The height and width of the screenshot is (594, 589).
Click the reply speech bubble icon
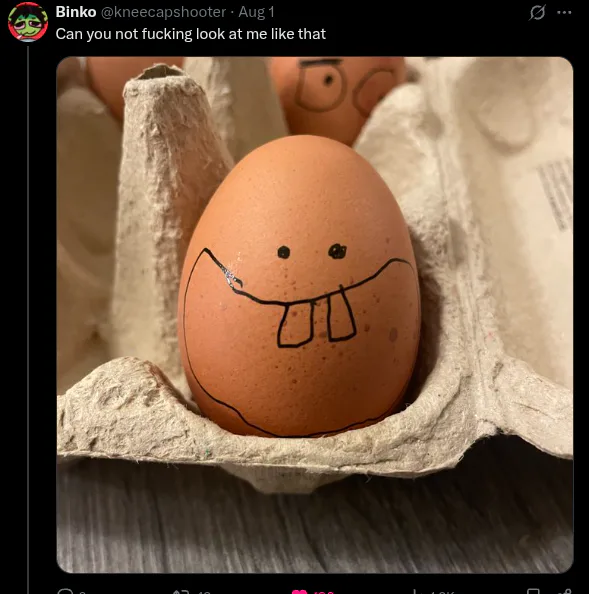pos(65,592)
